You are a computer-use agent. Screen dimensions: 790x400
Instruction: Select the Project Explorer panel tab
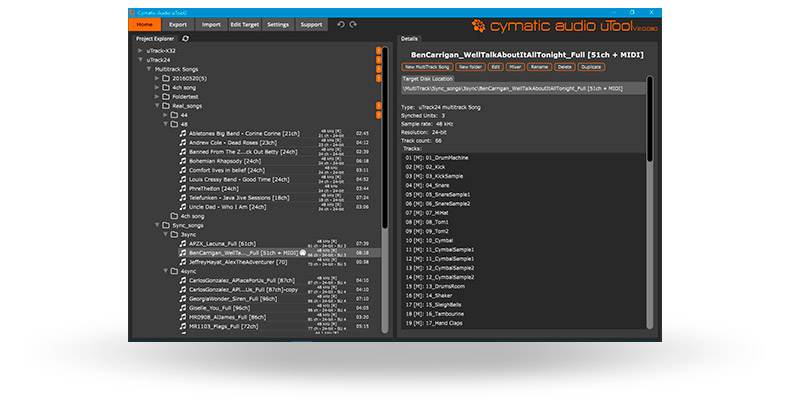point(155,38)
